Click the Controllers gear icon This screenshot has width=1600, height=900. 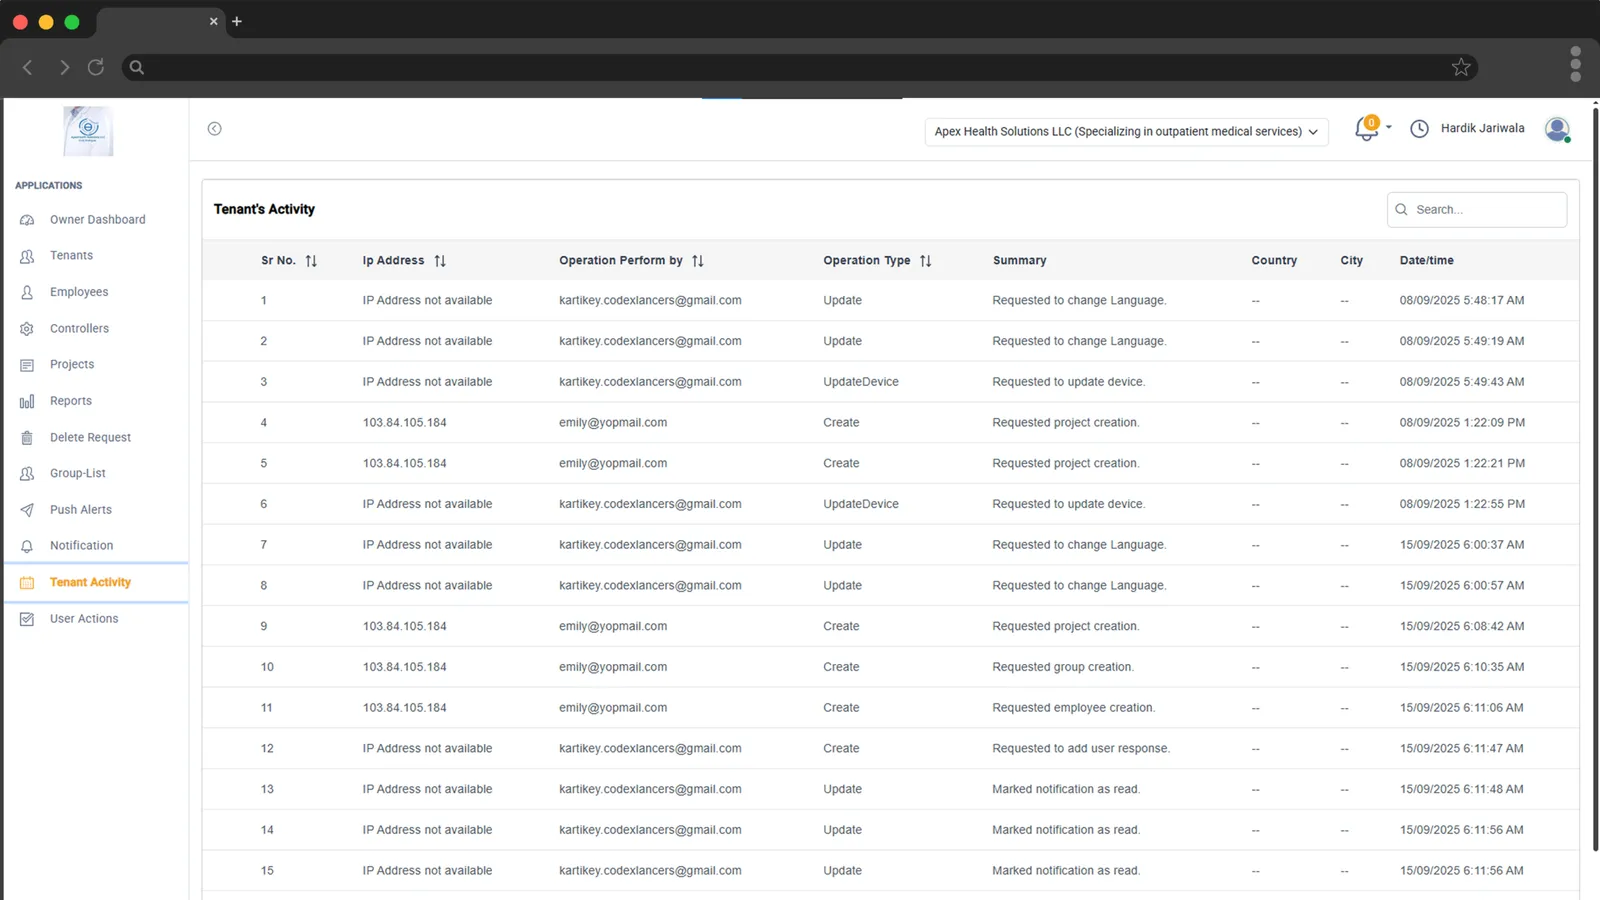pos(27,329)
